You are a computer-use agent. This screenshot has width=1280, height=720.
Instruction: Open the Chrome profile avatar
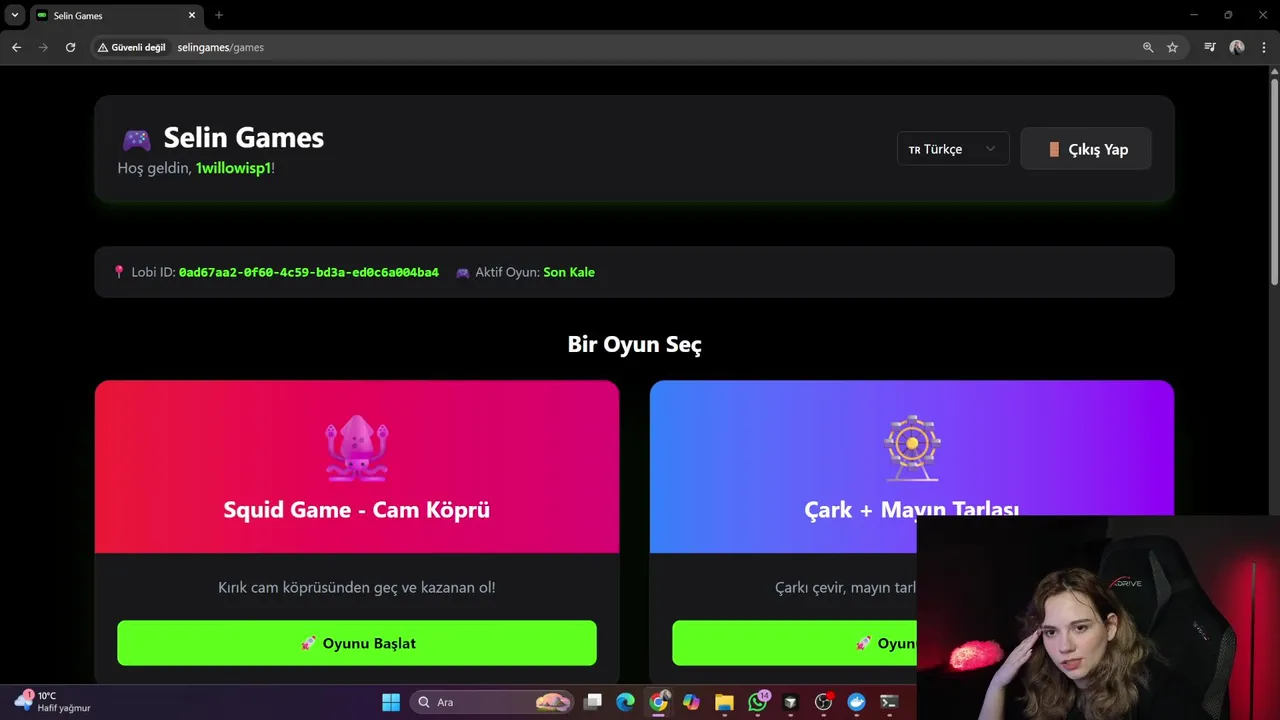click(x=1237, y=47)
